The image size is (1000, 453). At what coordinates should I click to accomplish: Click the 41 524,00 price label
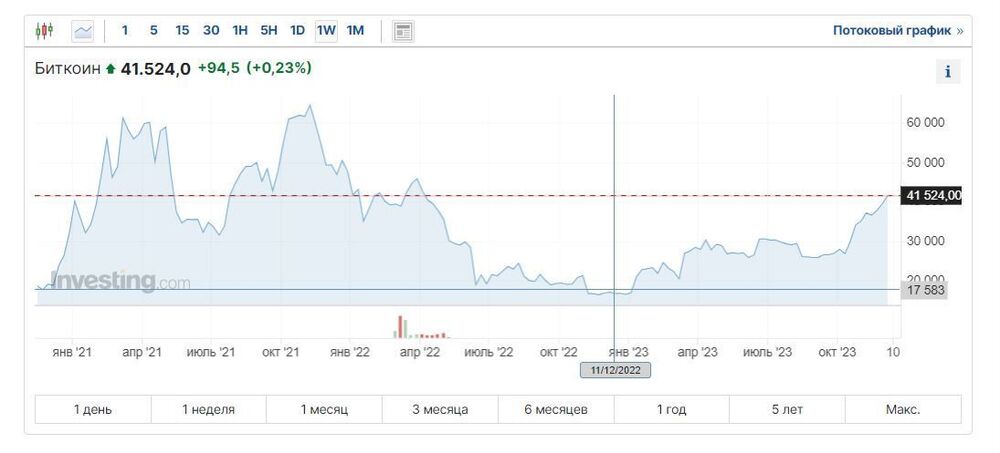coord(930,195)
